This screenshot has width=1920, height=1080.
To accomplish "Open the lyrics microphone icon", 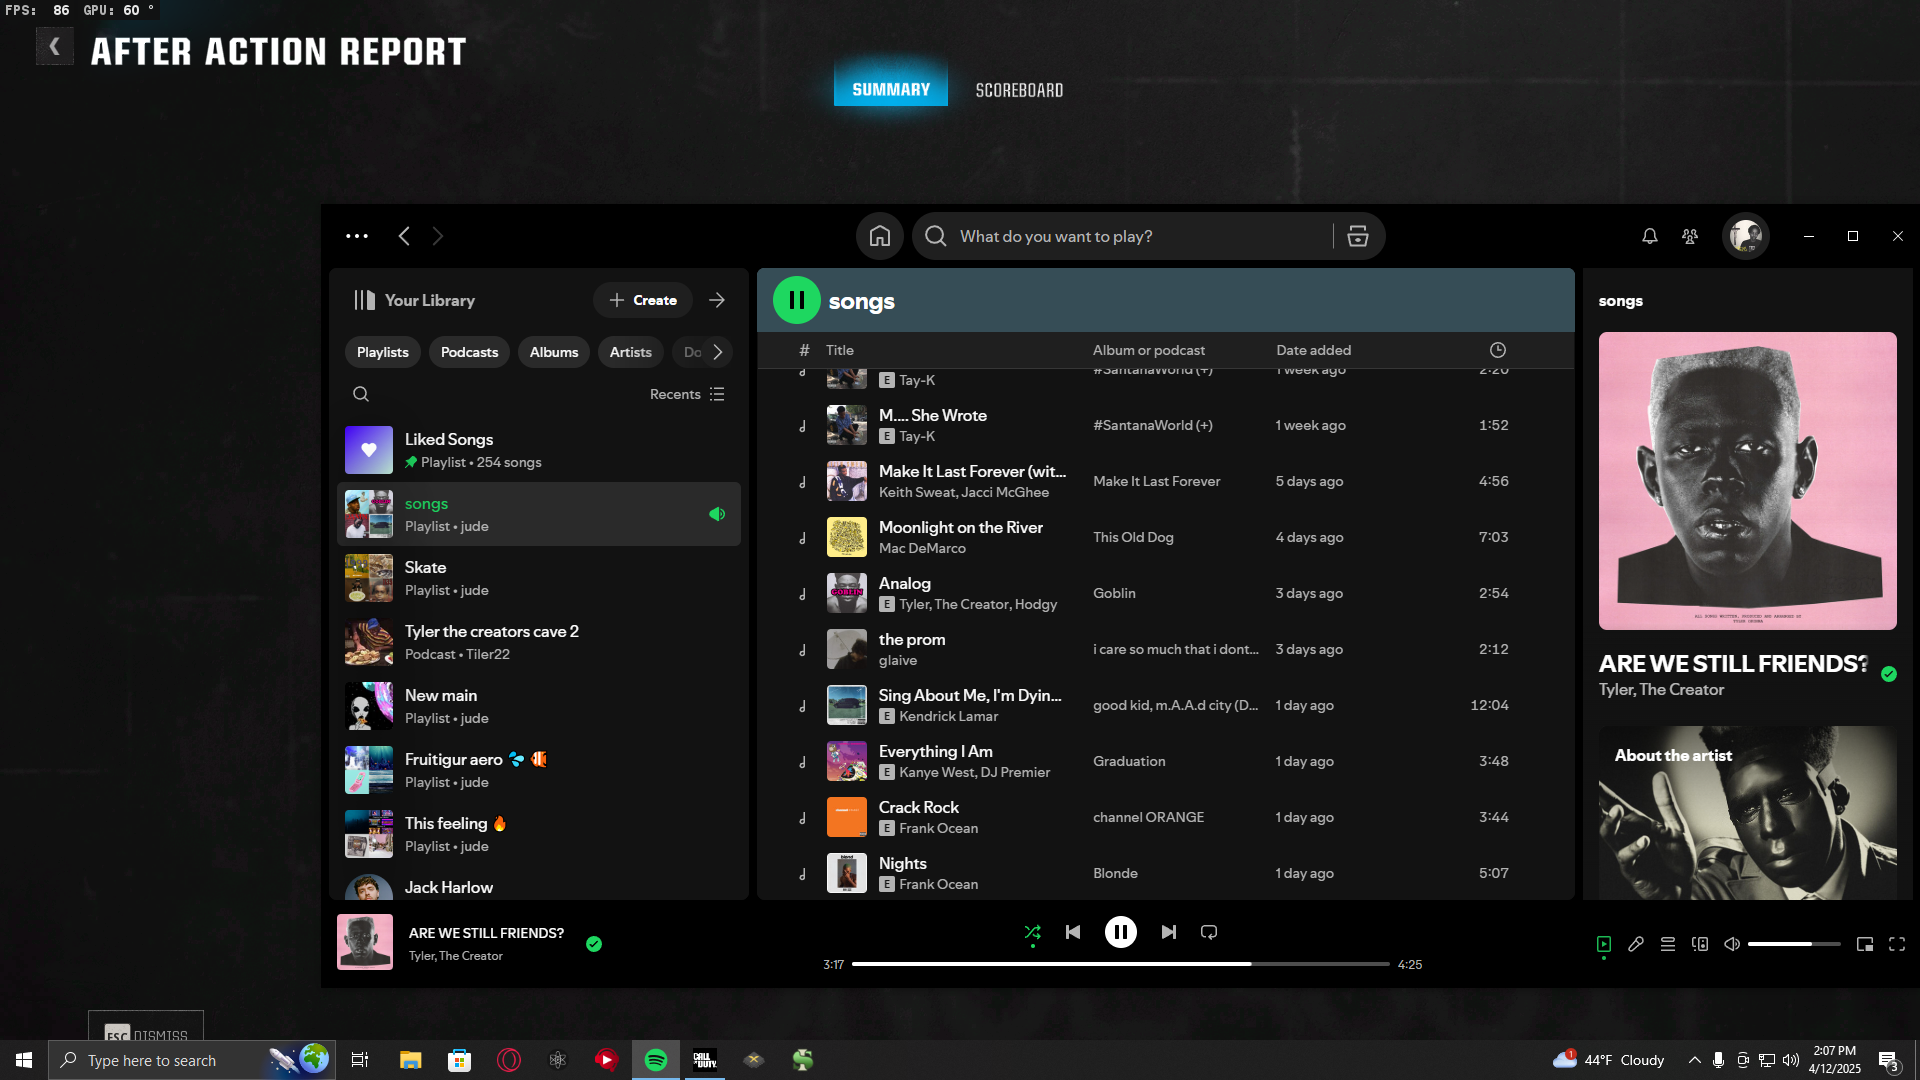I will (x=1636, y=944).
